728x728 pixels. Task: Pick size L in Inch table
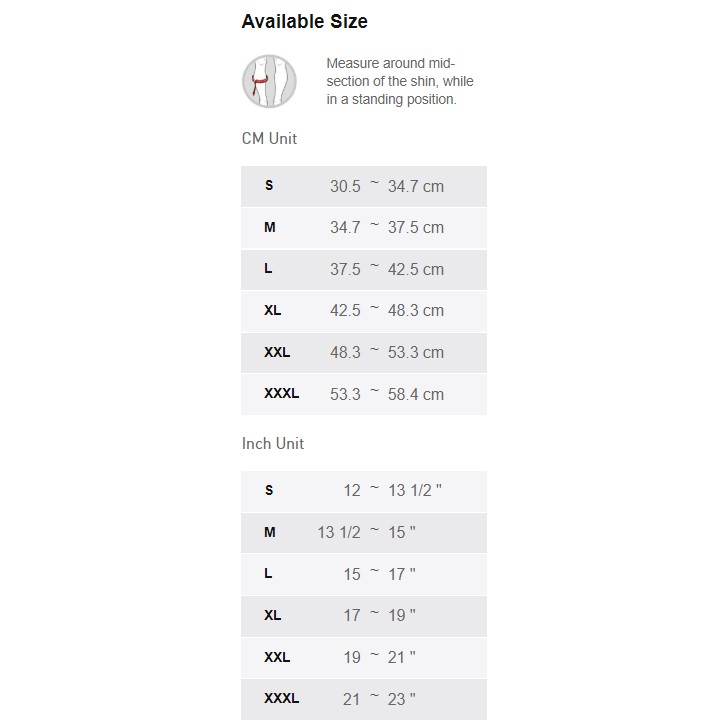click(x=268, y=574)
